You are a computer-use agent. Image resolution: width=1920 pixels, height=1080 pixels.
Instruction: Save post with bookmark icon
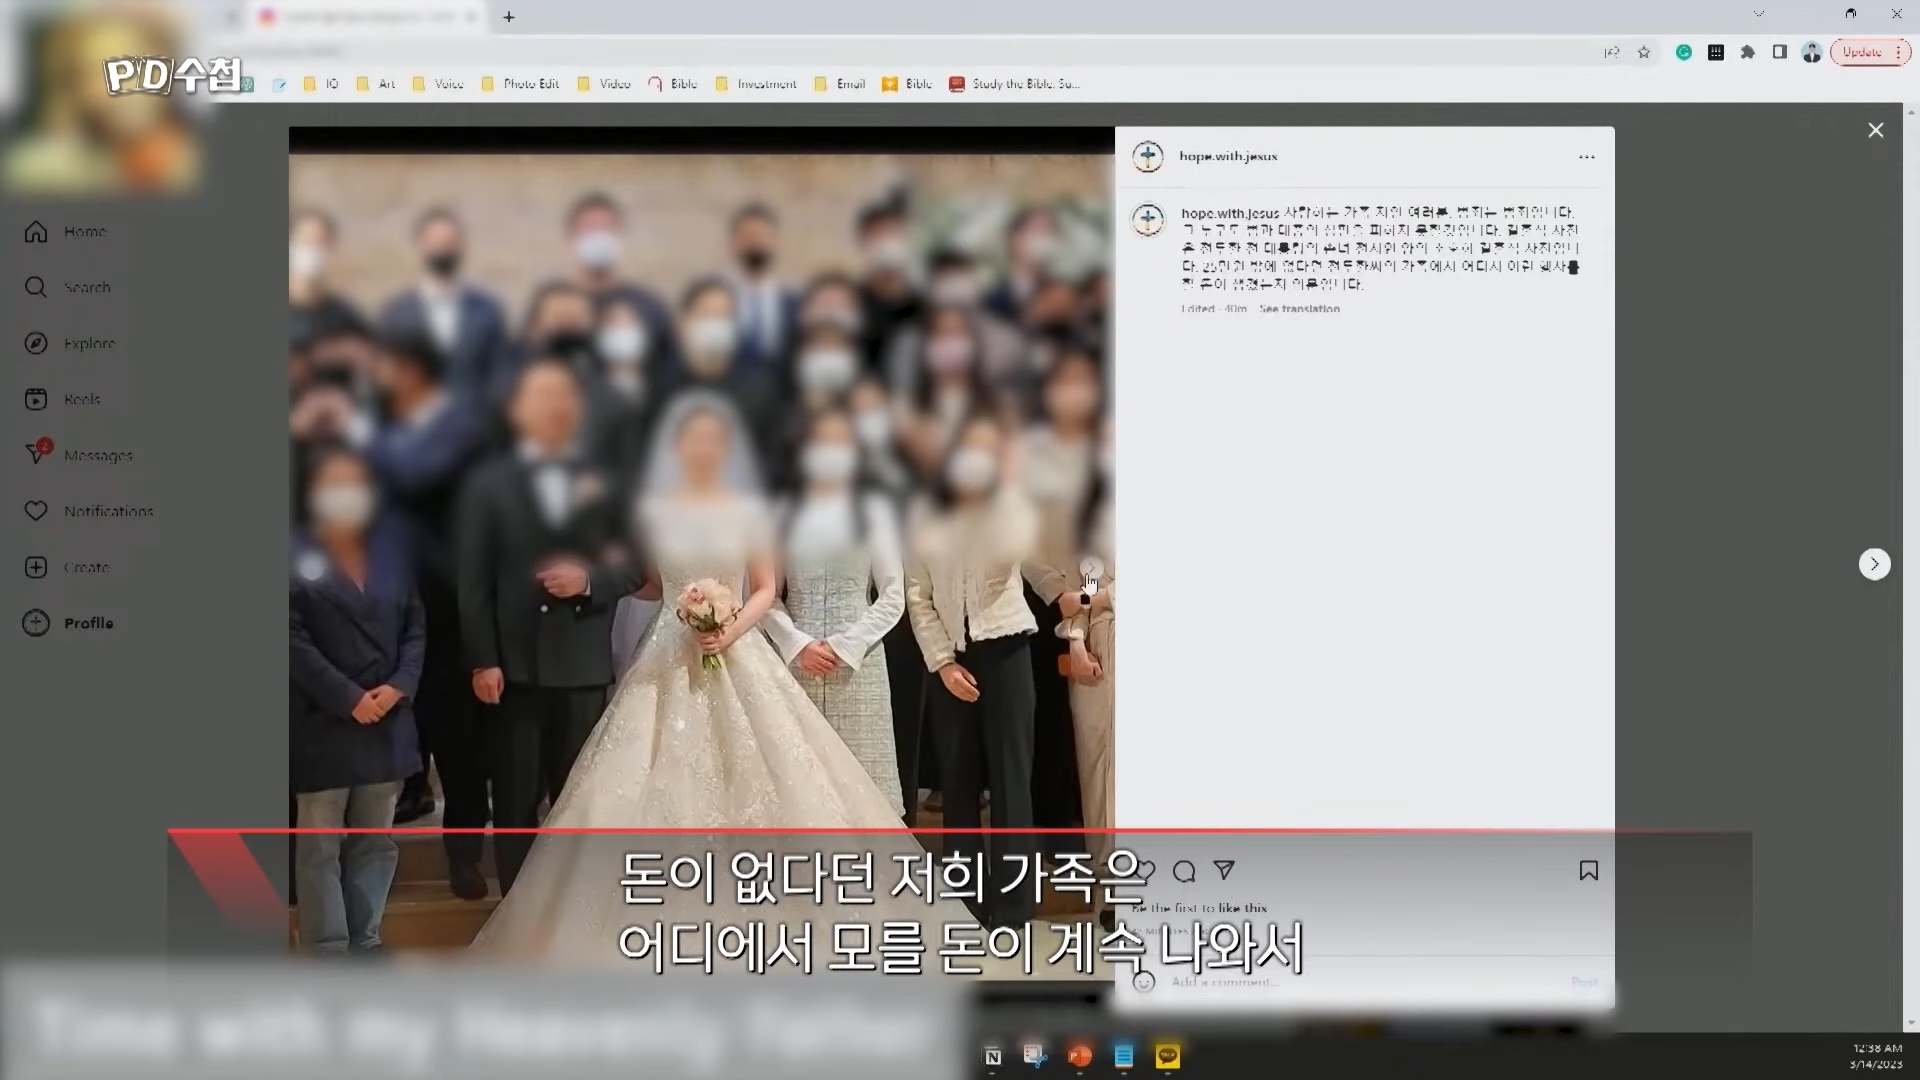[x=1589, y=871]
